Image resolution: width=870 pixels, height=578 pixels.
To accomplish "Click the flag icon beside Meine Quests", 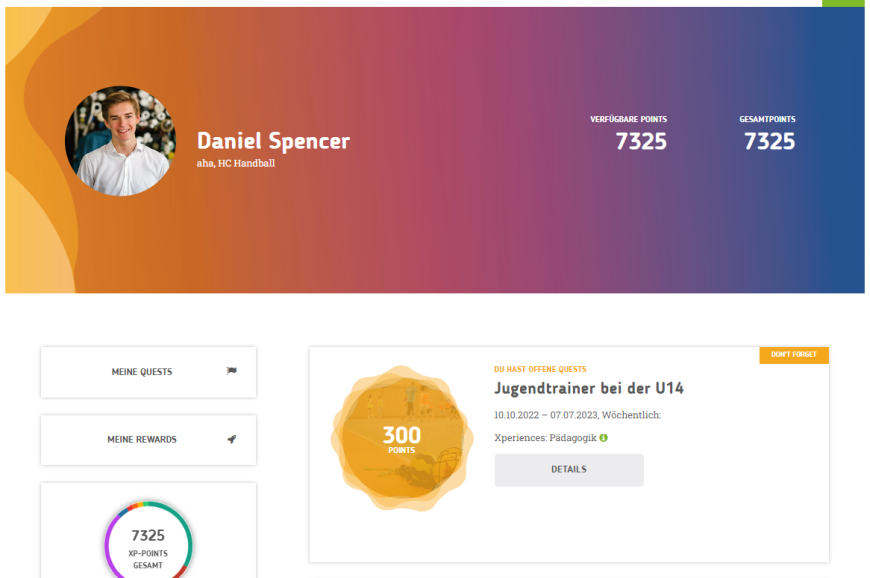I will pyautogui.click(x=232, y=371).
